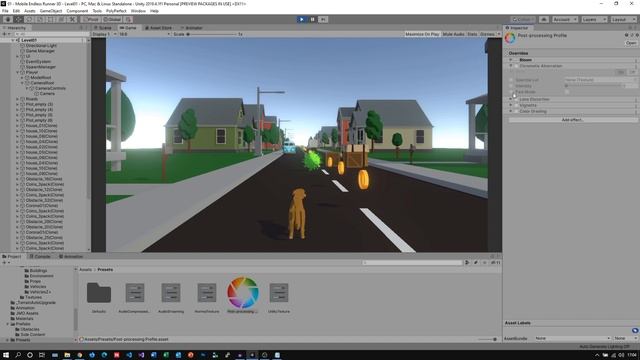Toggle the Vignette effect checkbox
640x360 pixels.
pos(516,105)
